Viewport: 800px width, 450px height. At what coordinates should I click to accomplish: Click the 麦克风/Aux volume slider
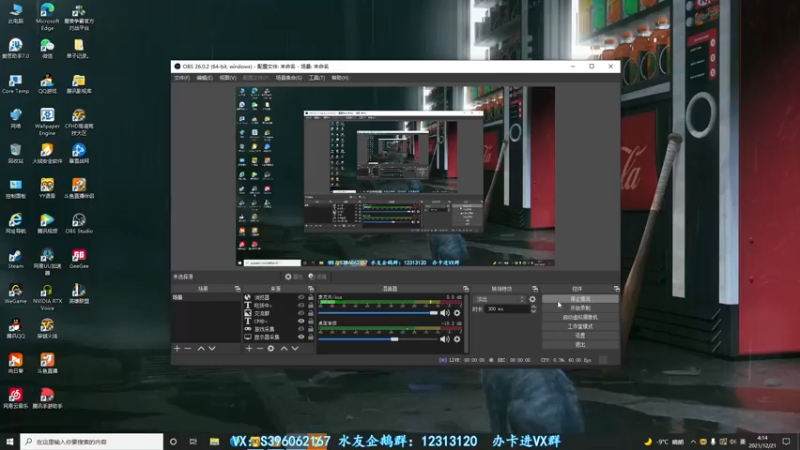point(378,313)
